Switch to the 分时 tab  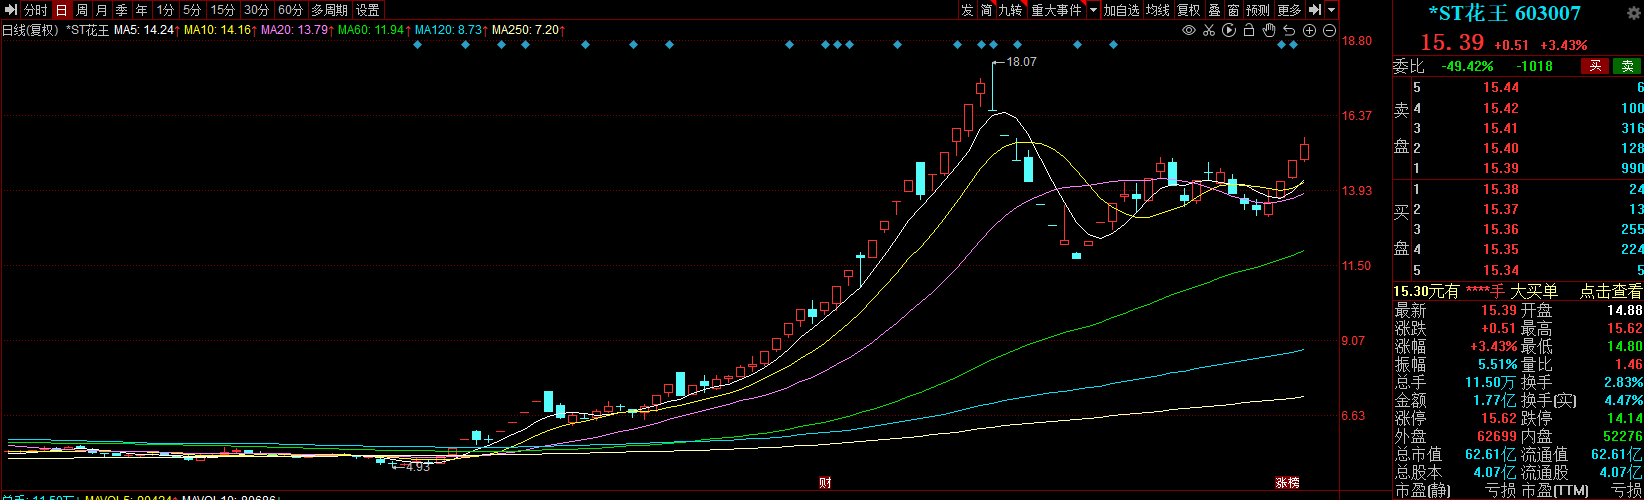[36, 10]
